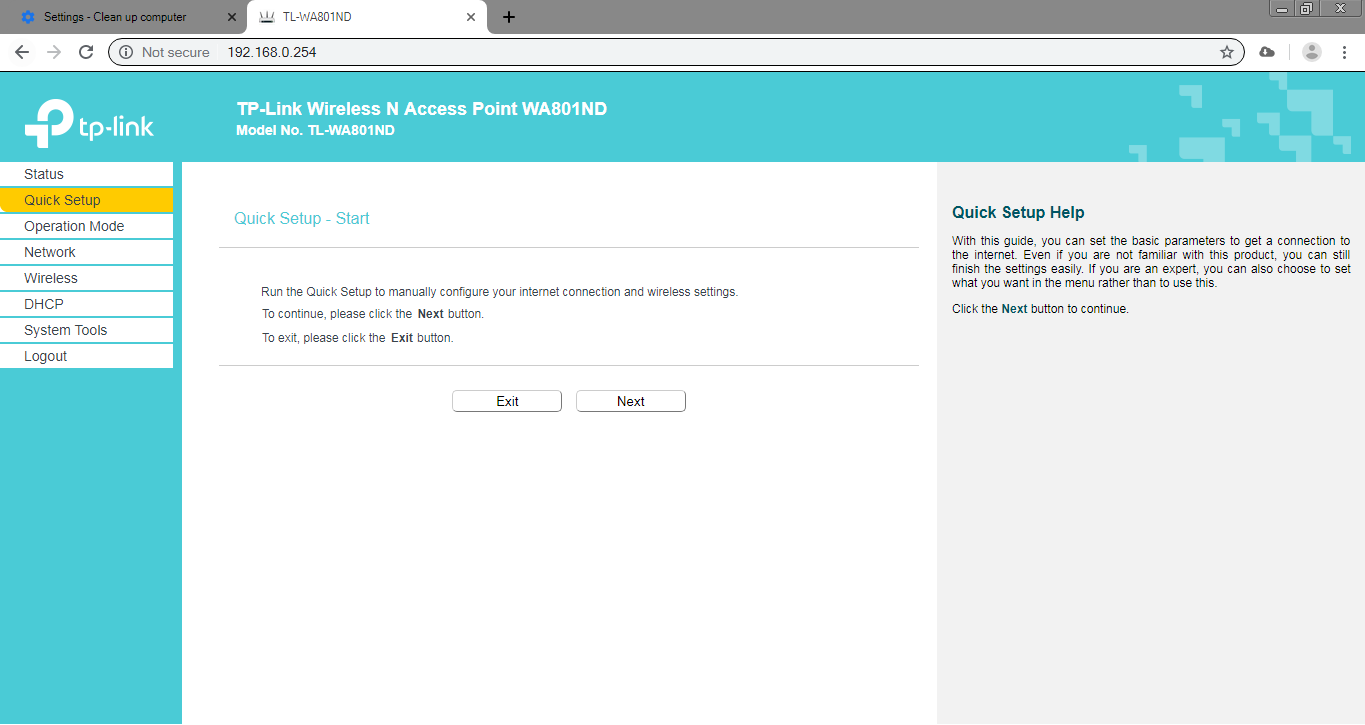Select the TL-WA801ND tab

pyautogui.click(x=367, y=17)
